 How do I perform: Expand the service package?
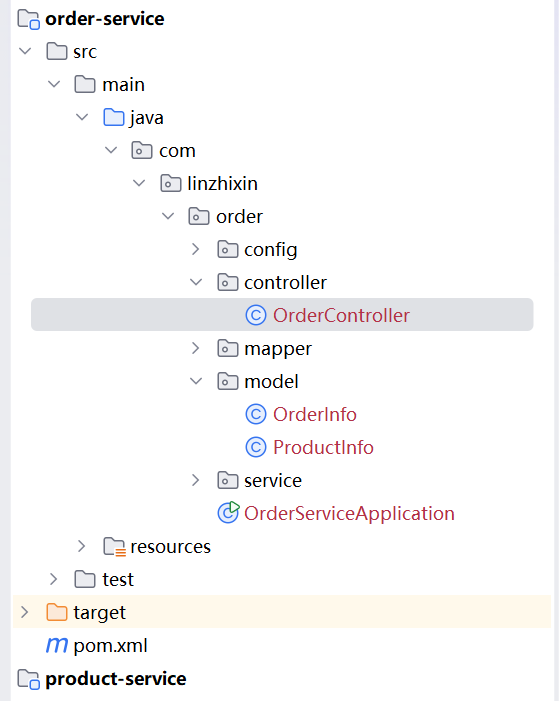195,480
